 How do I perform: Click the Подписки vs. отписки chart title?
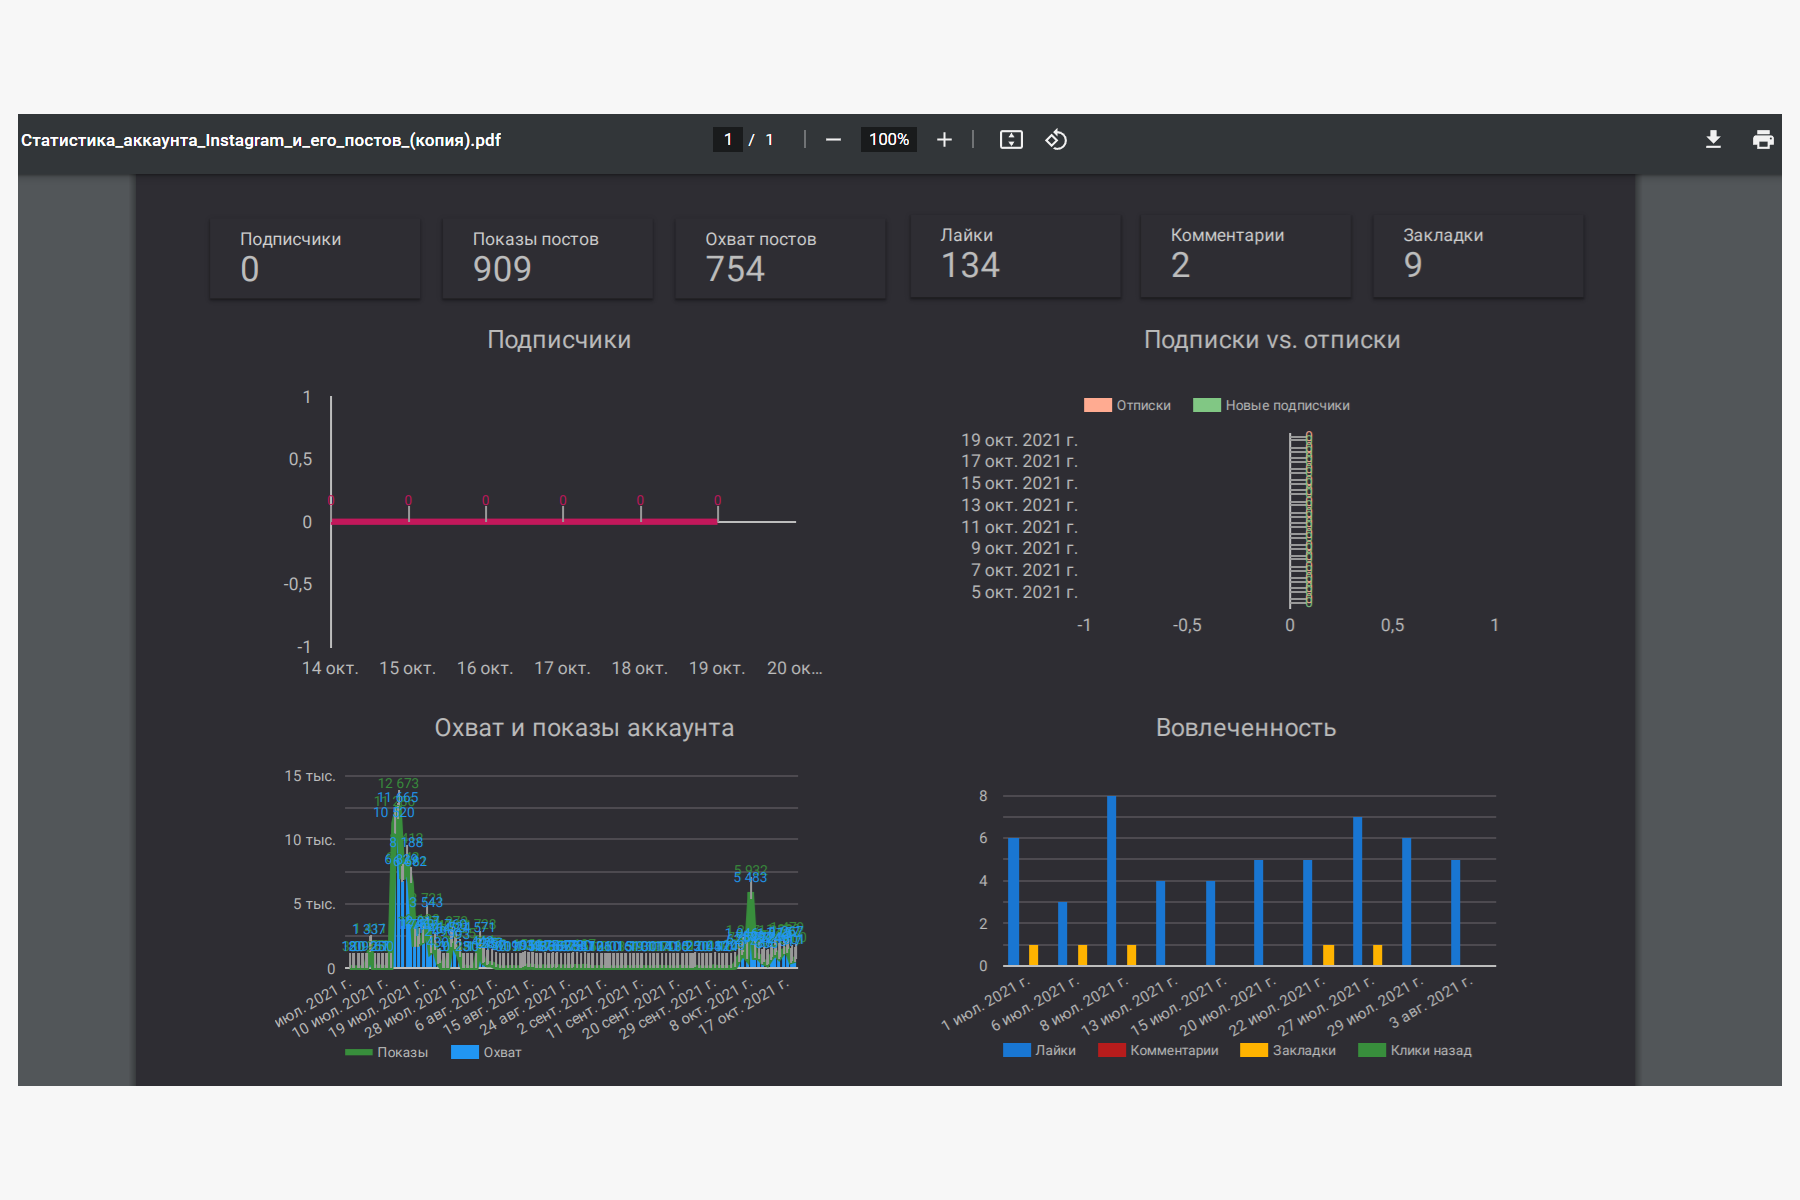click(1272, 340)
